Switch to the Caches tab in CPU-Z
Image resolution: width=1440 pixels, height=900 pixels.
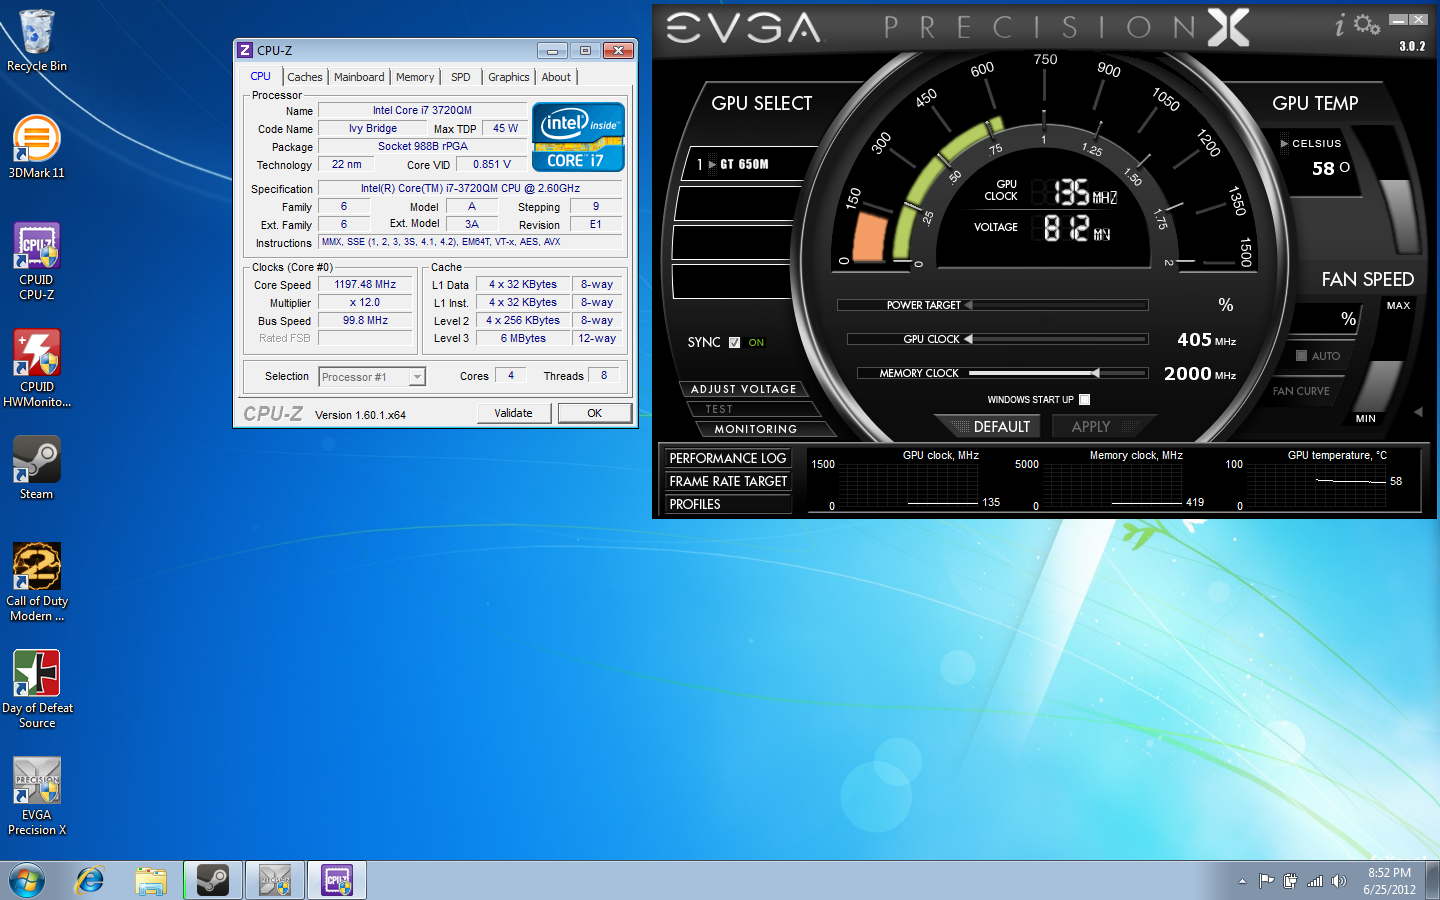click(x=305, y=77)
